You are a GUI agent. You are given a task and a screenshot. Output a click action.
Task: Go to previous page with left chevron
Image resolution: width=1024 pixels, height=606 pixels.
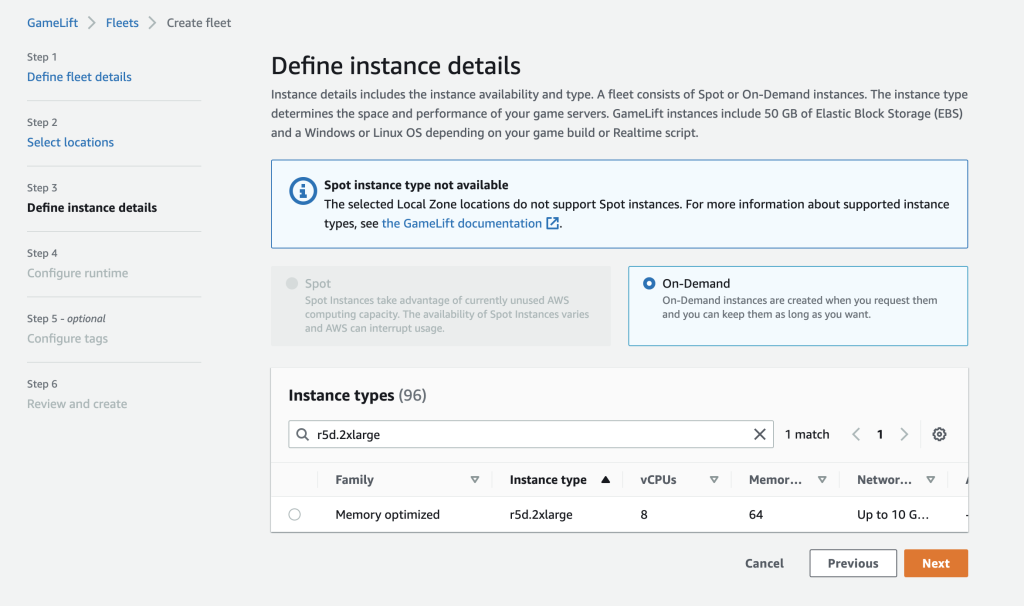pos(856,434)
